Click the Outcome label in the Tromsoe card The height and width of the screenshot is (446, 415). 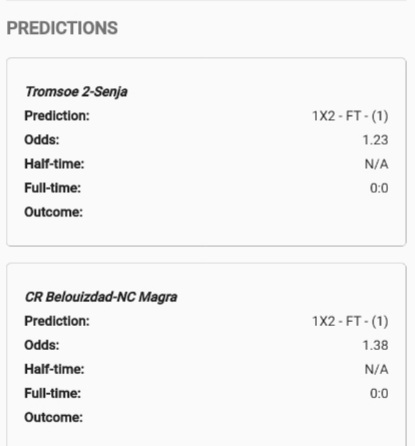click(x=53, y=212)
